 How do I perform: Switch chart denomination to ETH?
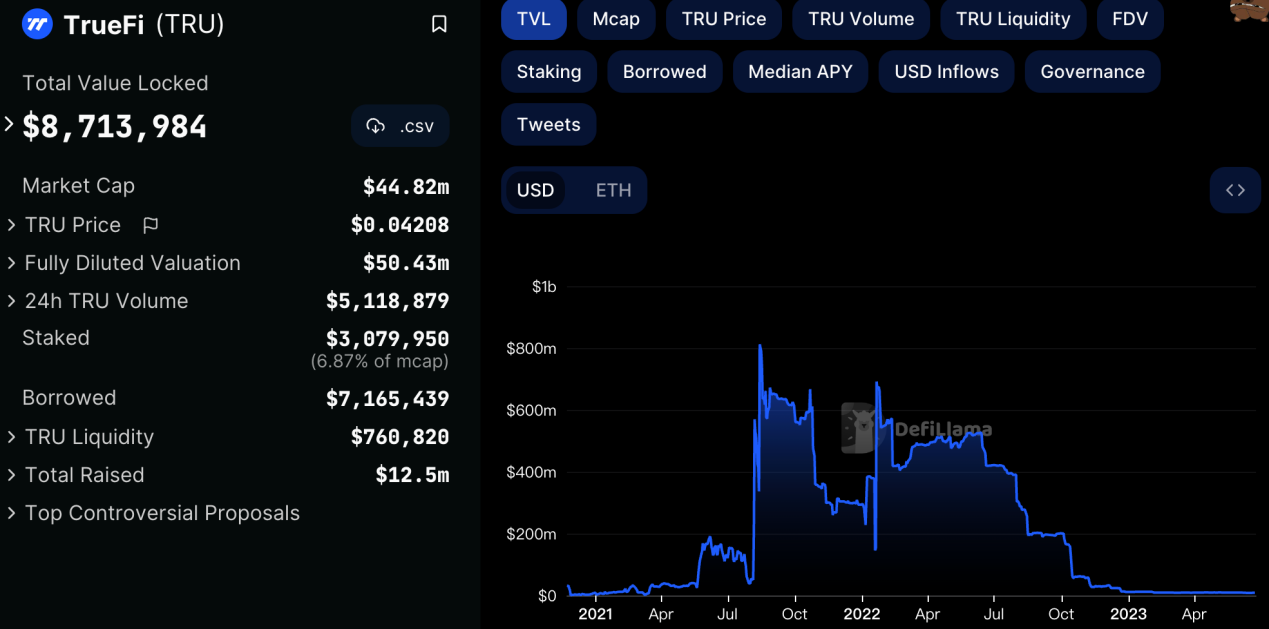(x=613, y=190)
